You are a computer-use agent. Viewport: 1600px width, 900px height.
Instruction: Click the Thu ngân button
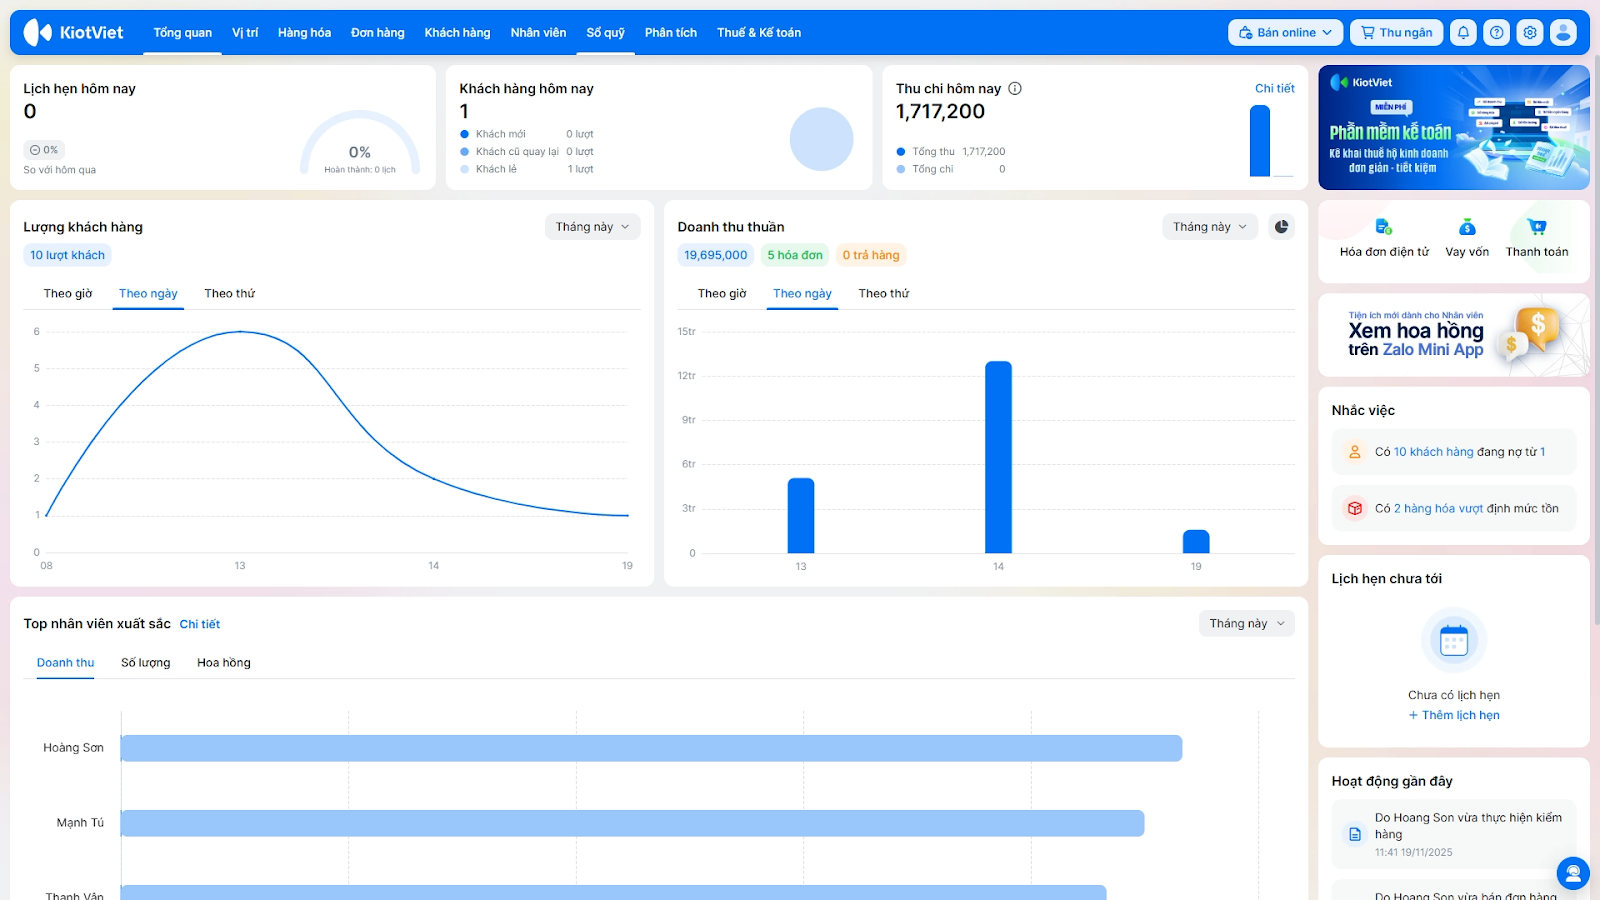point(1396,33)
